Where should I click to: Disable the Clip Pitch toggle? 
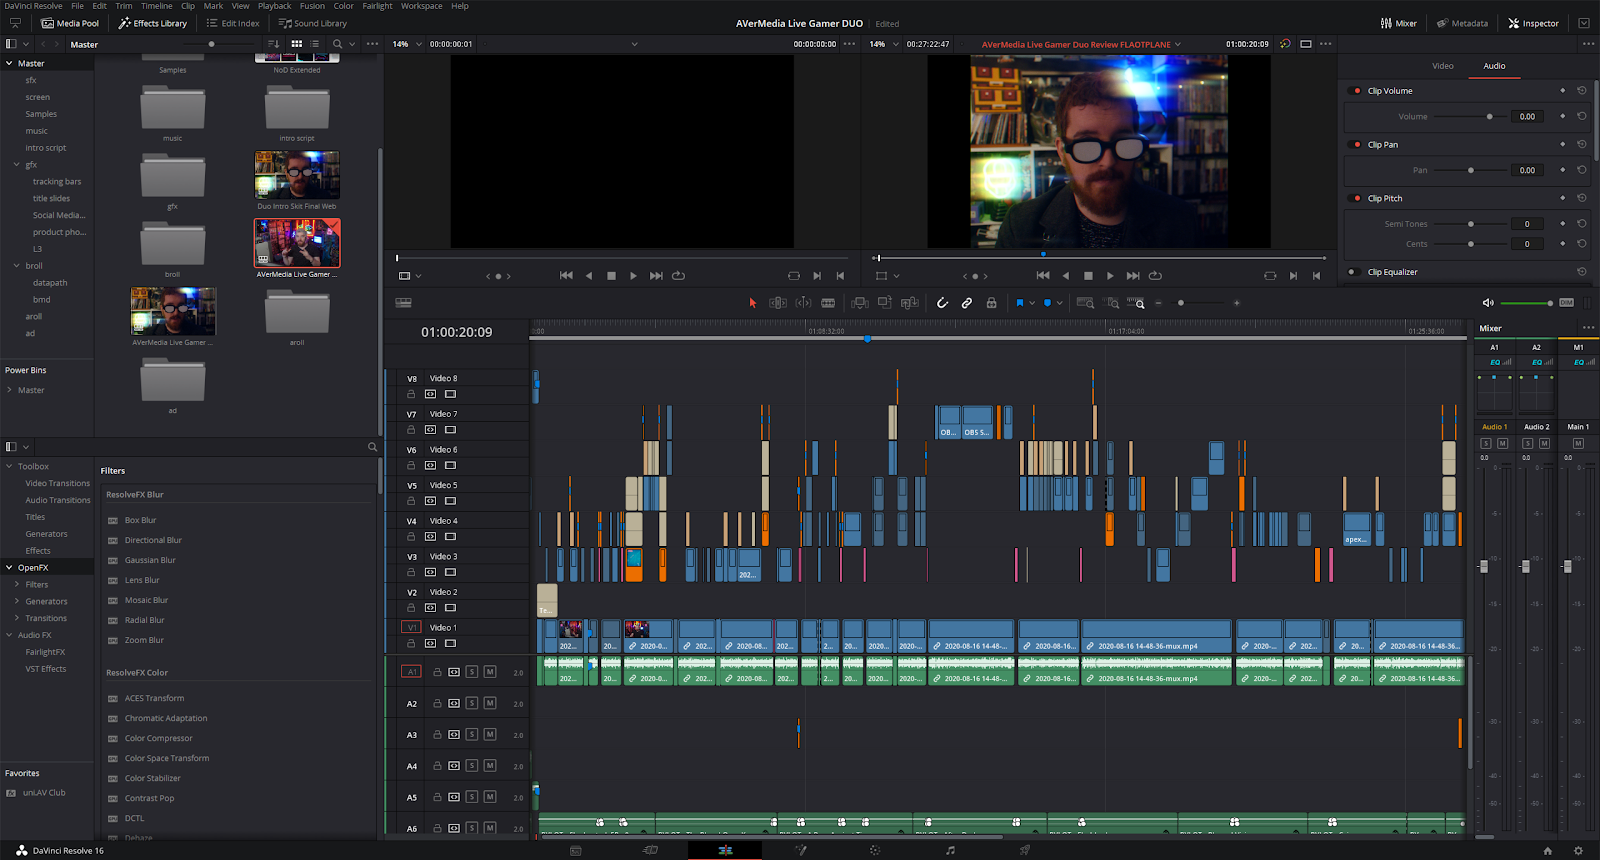[x=1356, y=198]
